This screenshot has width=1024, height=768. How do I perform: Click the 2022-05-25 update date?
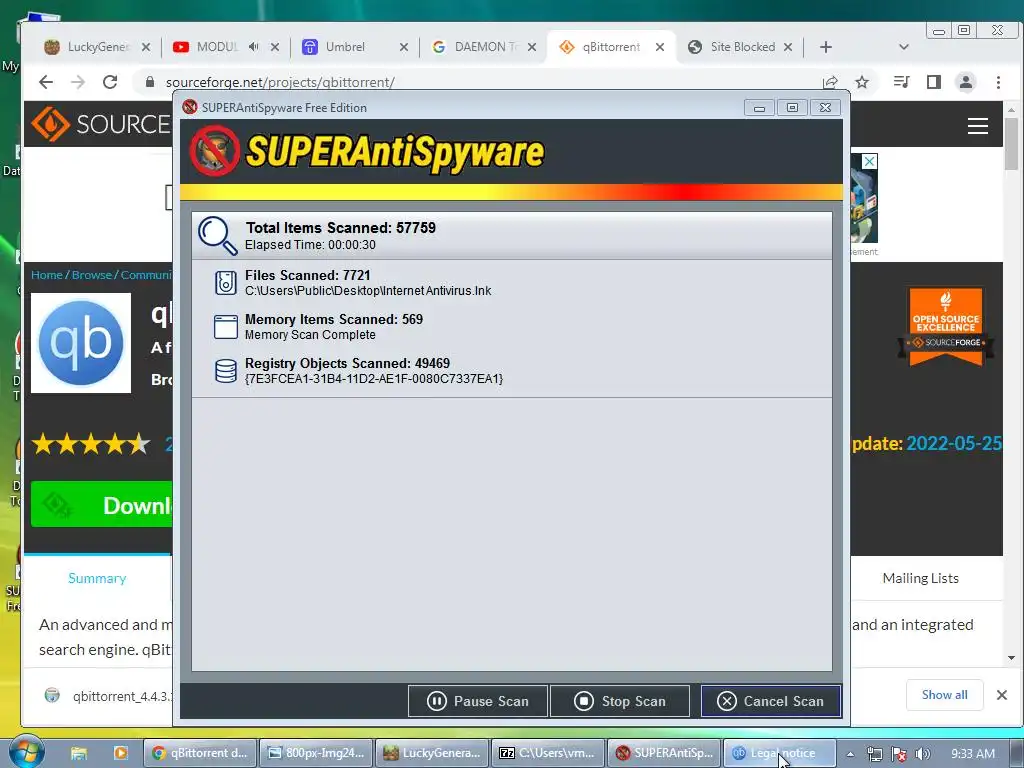953,443
